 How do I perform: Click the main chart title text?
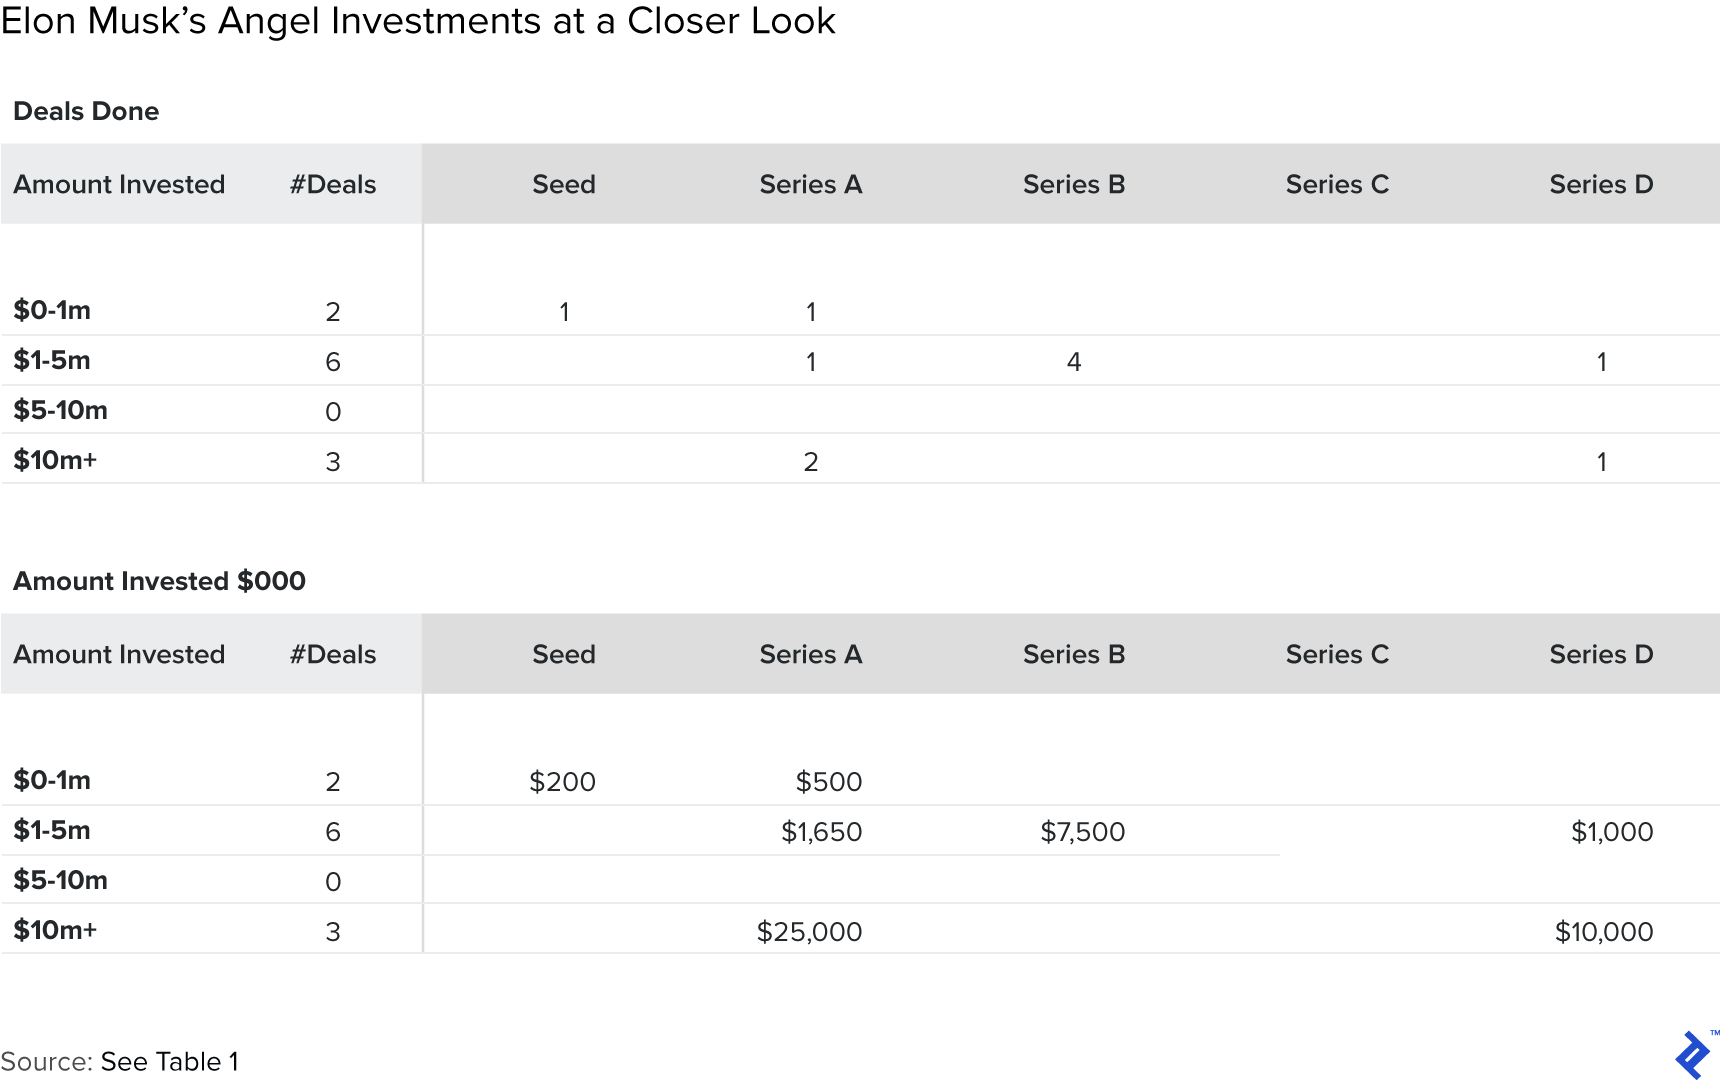click(x=418, y=21)
